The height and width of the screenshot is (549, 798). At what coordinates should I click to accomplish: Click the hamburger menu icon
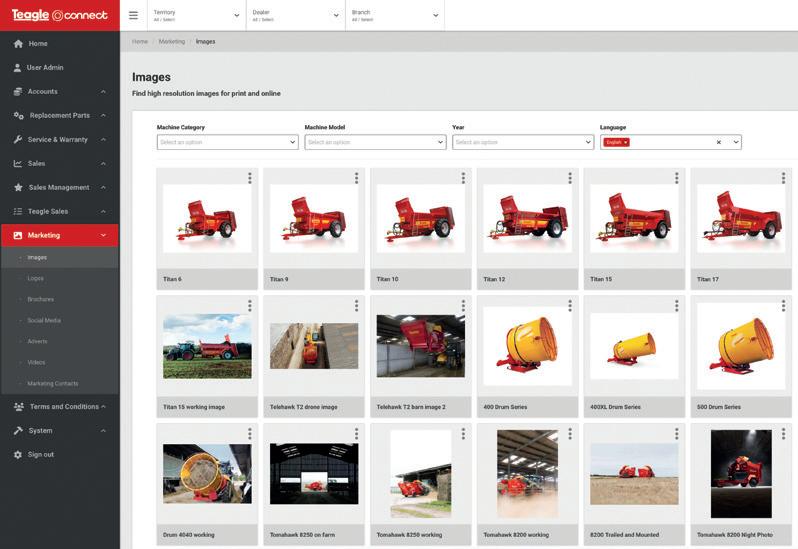click(x=133, y=15)
